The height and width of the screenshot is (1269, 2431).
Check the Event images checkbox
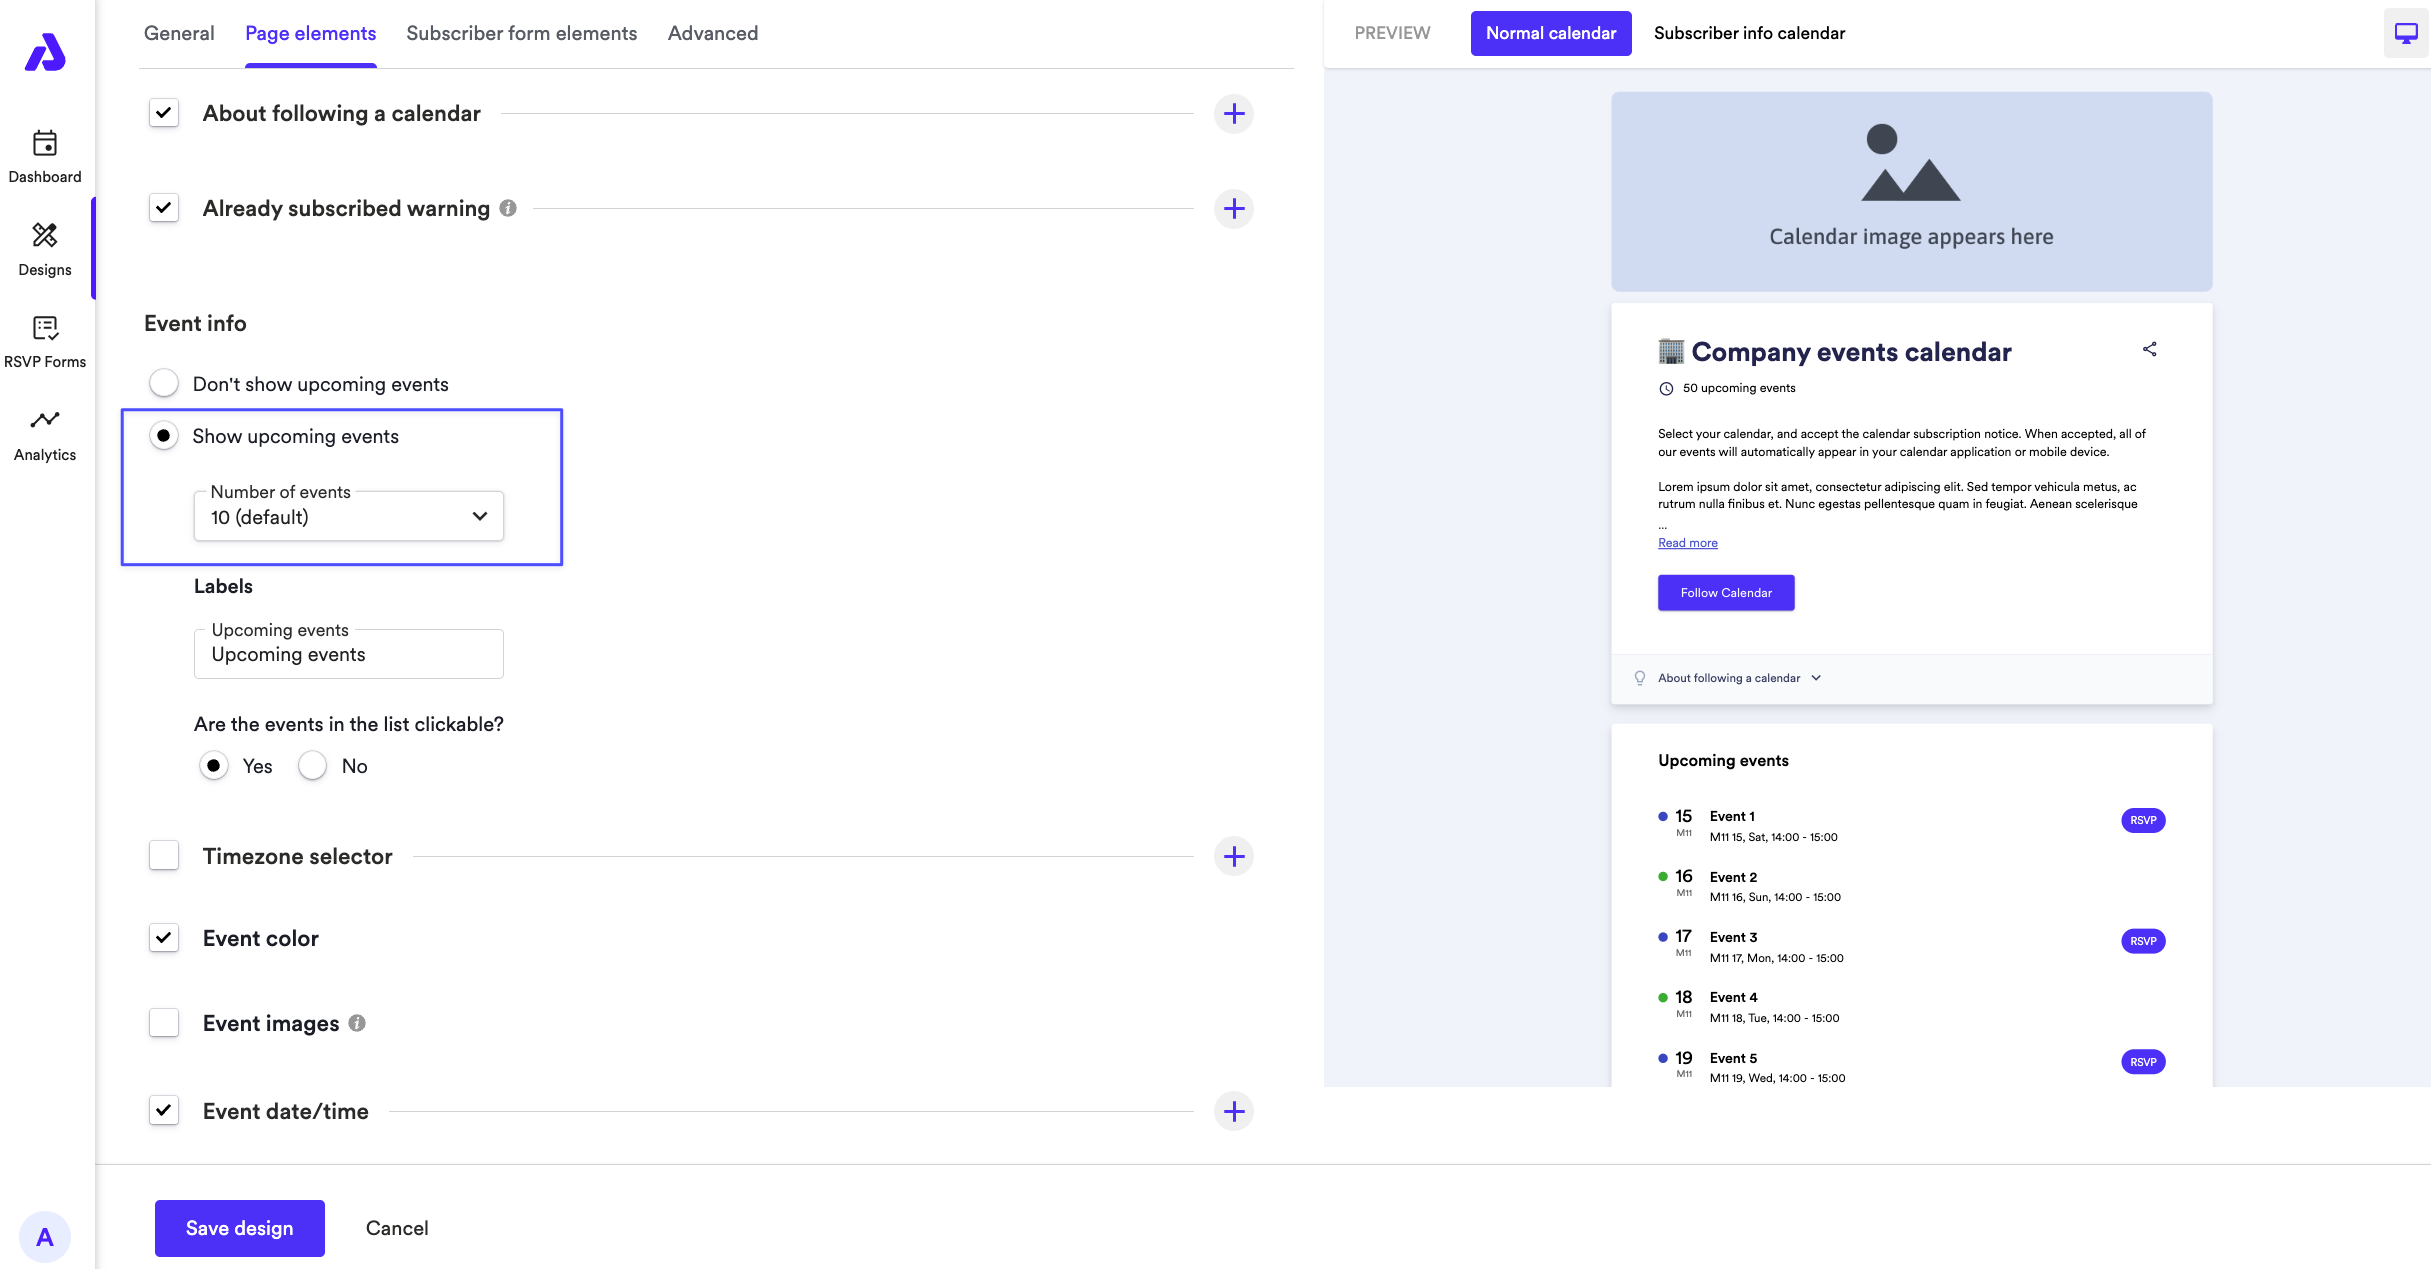pyautogui.click(x=164, y=1023)
